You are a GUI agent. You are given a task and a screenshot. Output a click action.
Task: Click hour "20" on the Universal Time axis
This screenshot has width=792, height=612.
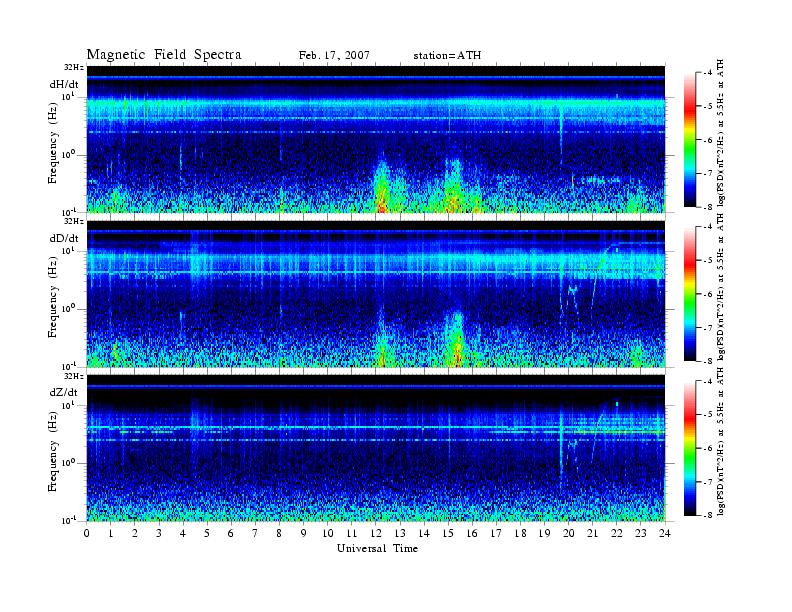(569, 533)
